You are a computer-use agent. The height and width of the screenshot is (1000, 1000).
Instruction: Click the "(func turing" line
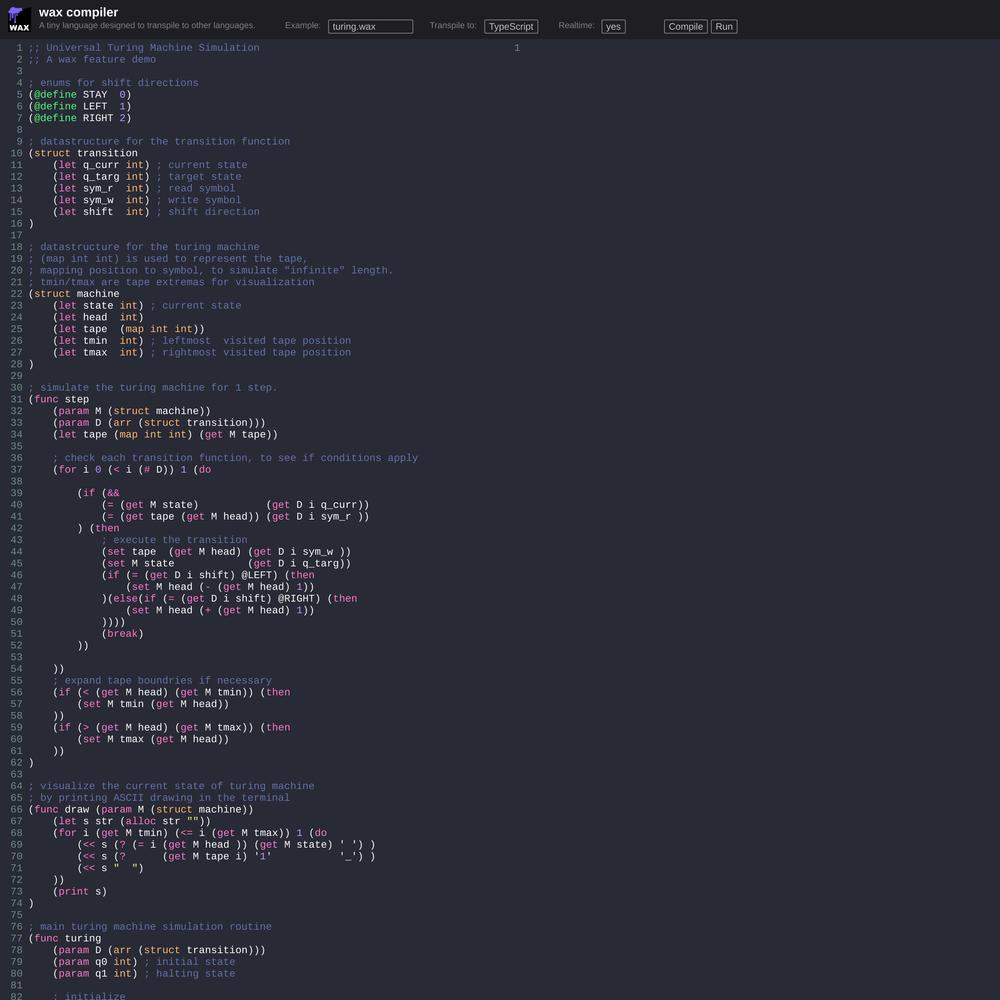[x=64, y=938]
